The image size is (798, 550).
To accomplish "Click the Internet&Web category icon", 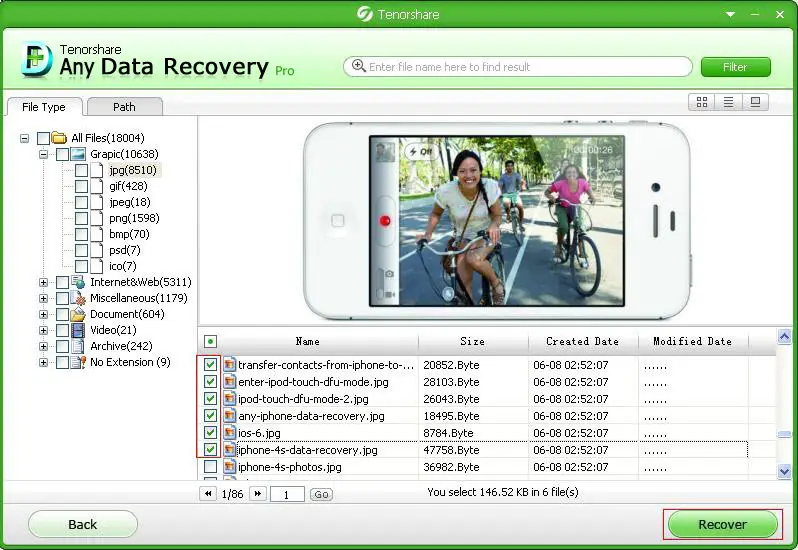I will click(x=78, y=282).
